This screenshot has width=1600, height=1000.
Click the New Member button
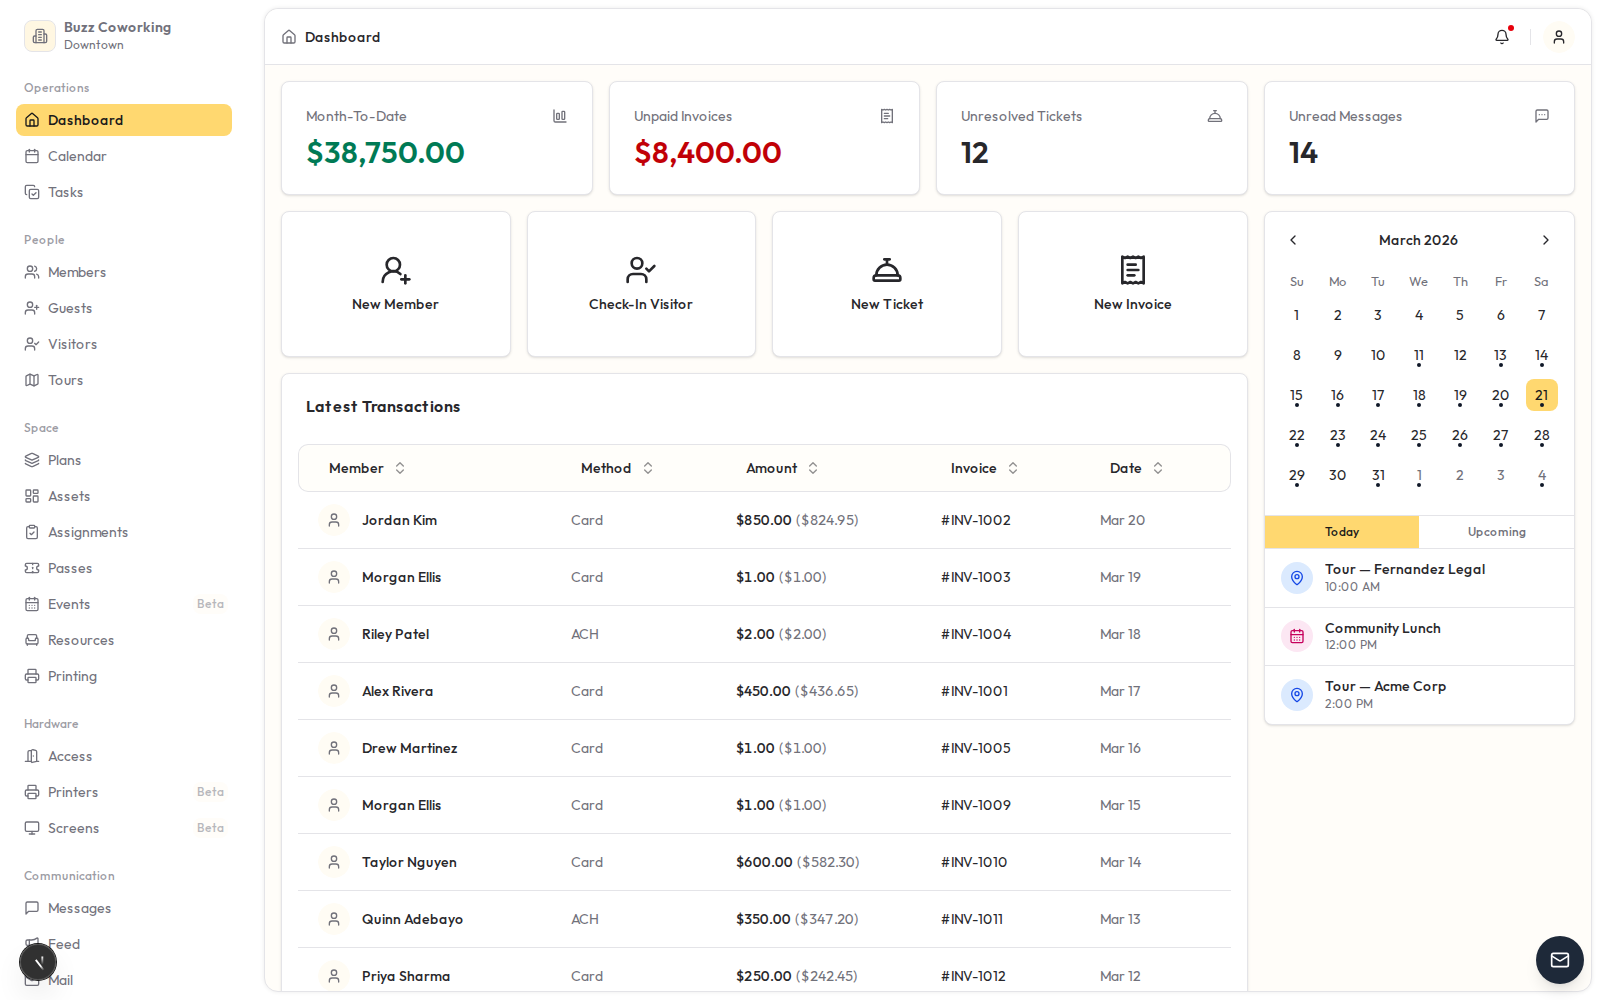[395, 283]
